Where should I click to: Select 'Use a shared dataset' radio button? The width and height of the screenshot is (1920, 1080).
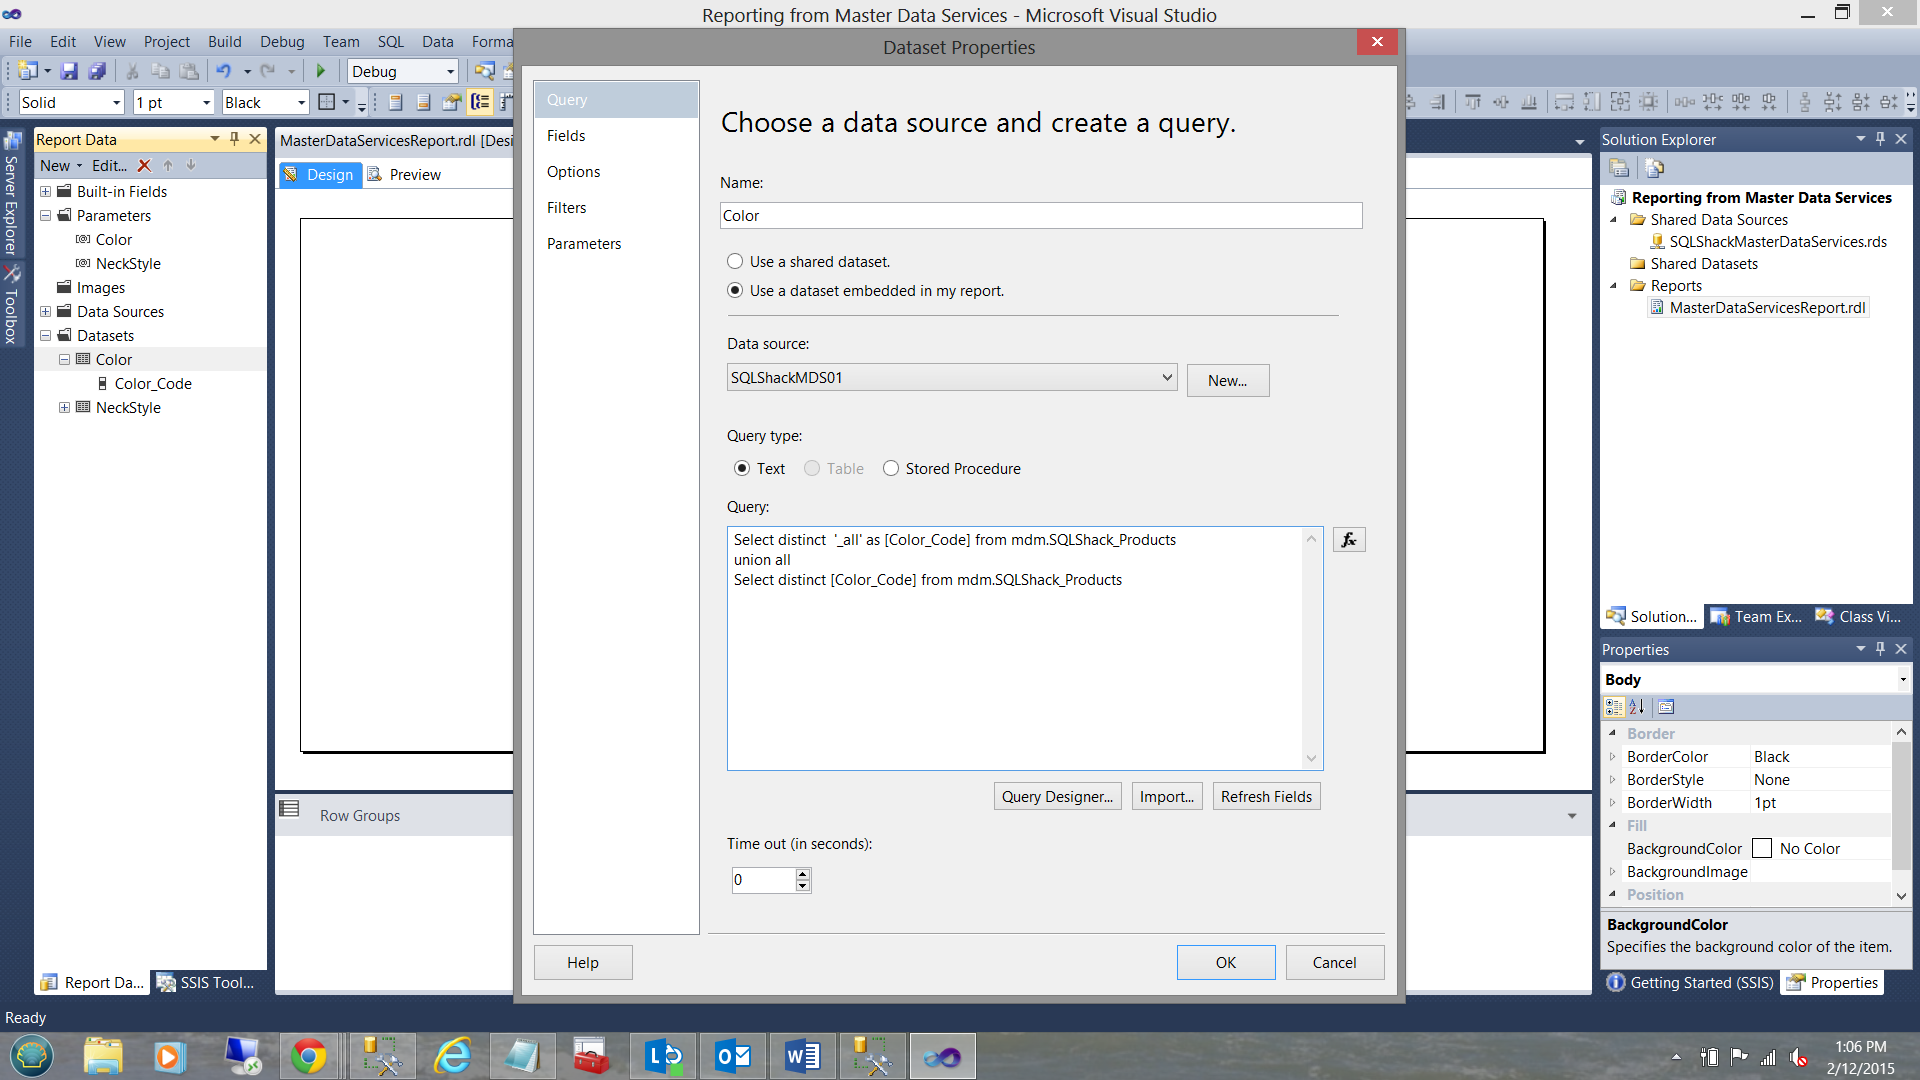pyautogui.click(x=735, y=262)
